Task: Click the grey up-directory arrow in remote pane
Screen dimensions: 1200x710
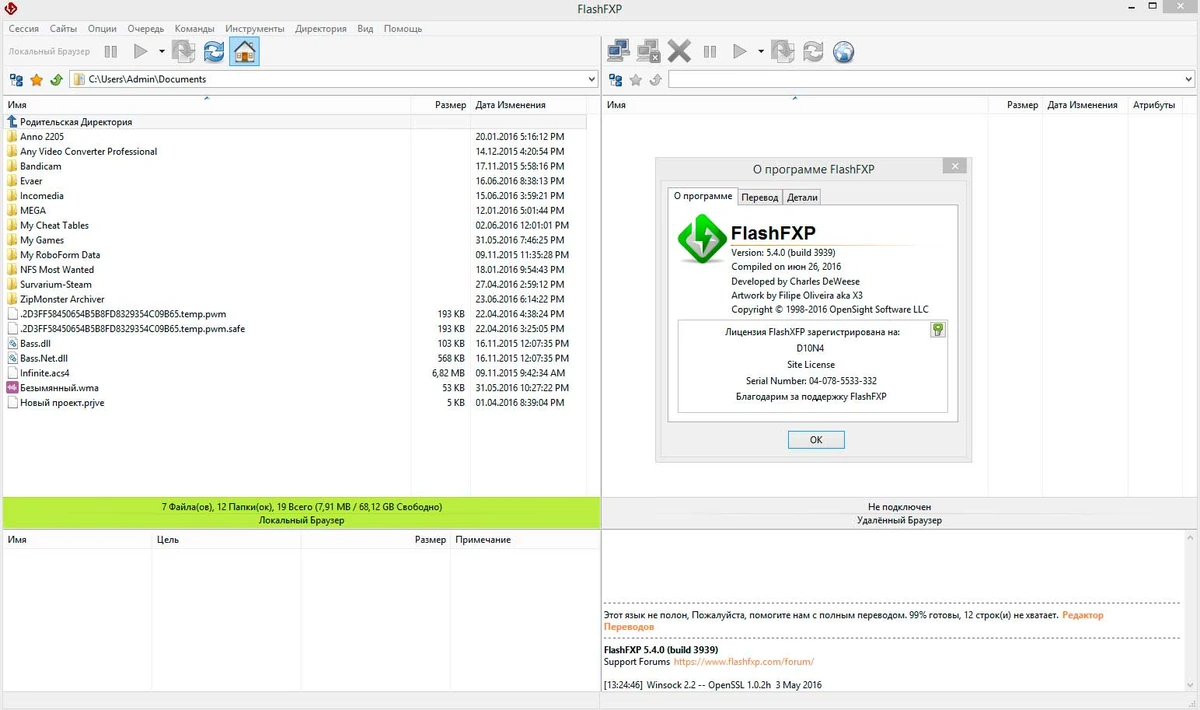Action: [655, 79]
